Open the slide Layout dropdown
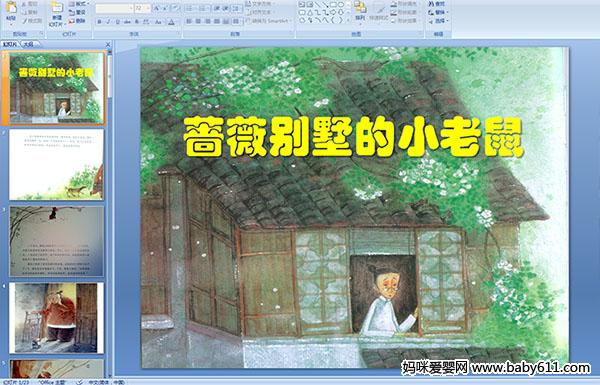This screenshot has height=385, width=600. [x=78, y=4]
